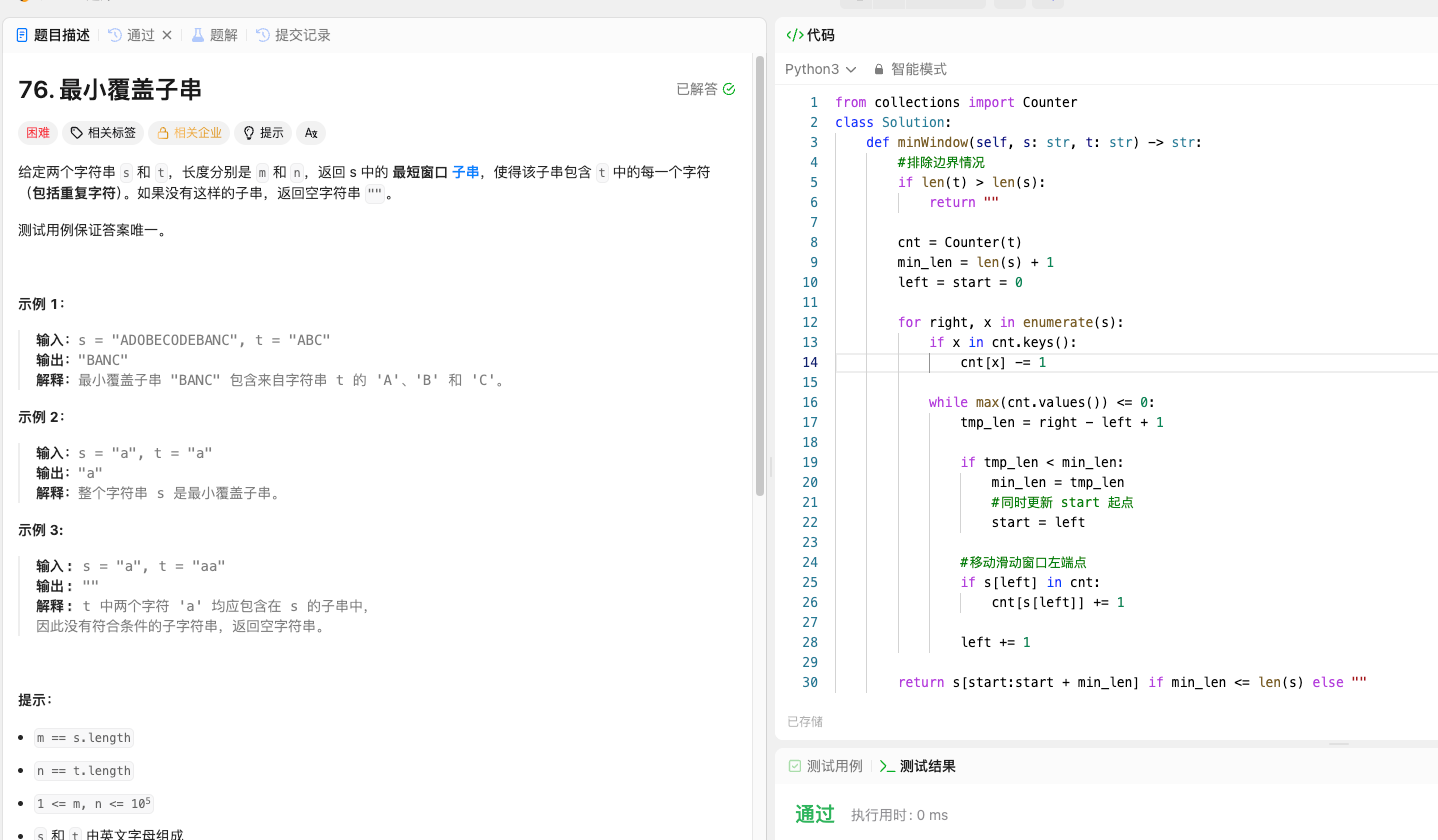The image size is (1438, 840).
Task: Close the 通过 tab with its X
Action: (167, 35)
